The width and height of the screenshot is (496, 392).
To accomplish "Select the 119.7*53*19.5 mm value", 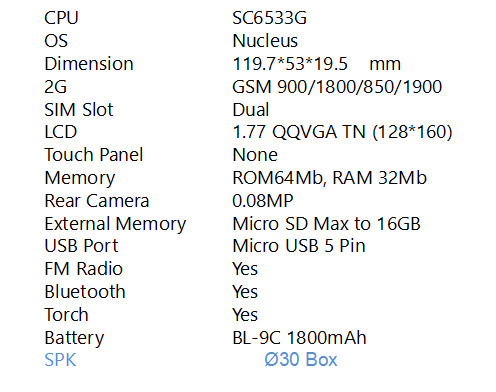I will click(316, 64).
